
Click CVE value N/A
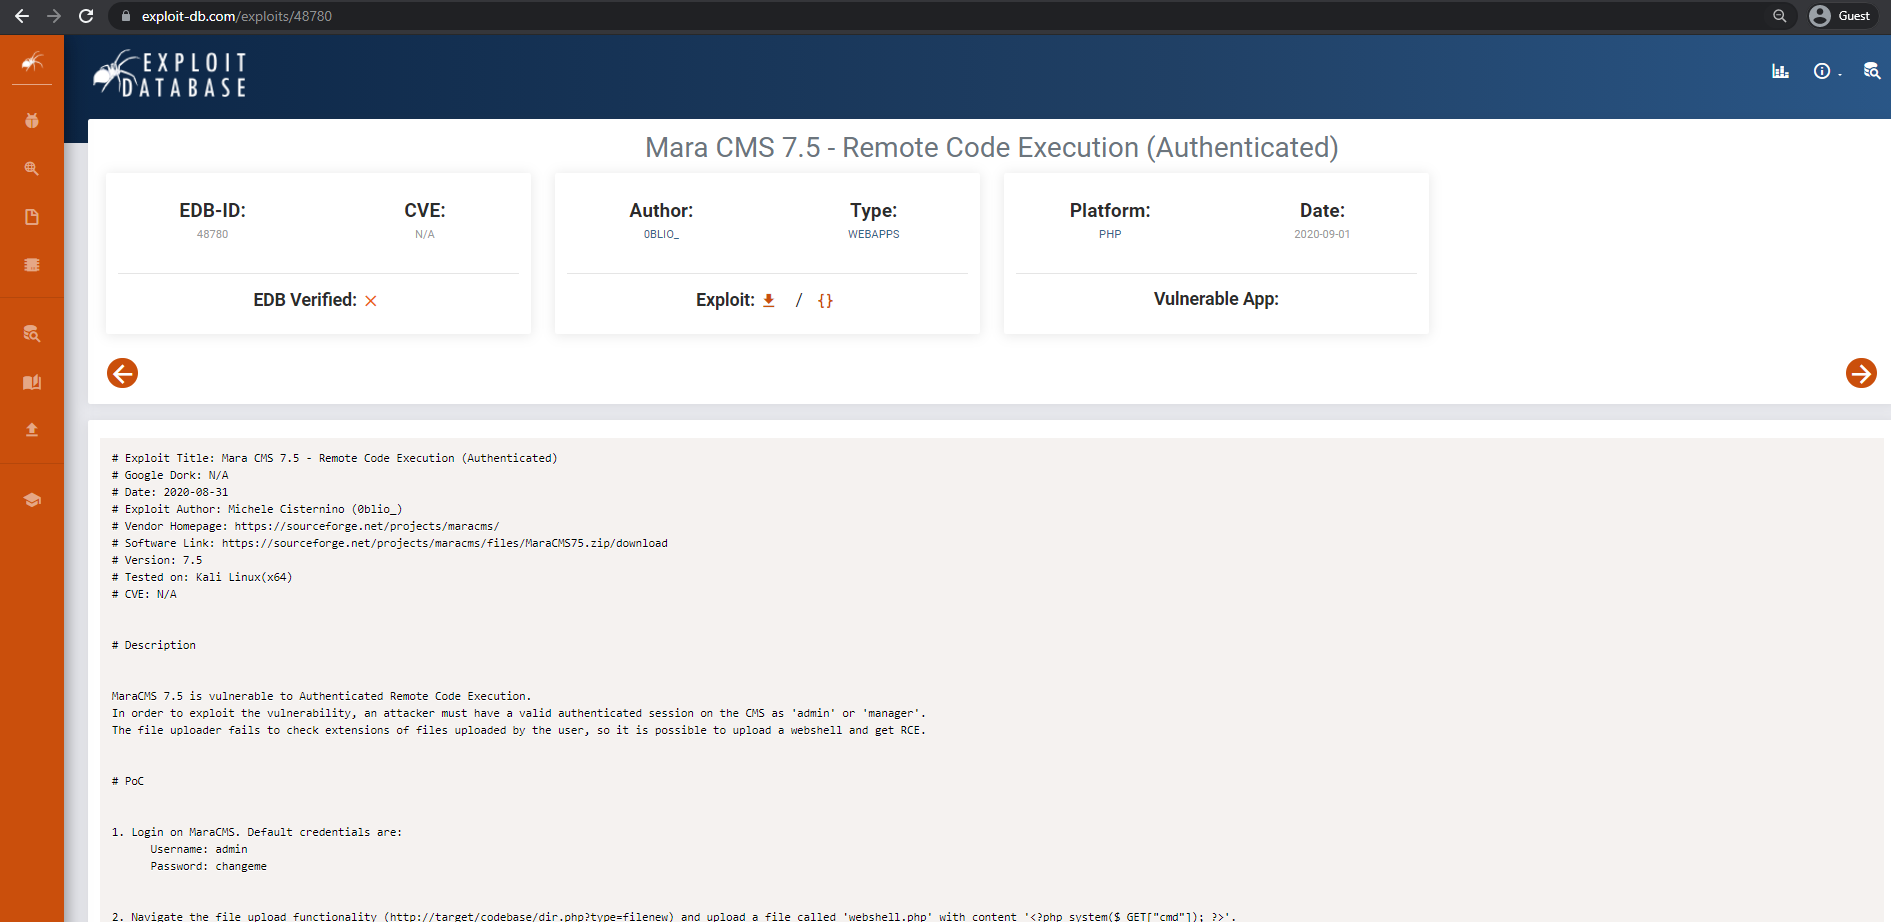(x=425, y=234)
